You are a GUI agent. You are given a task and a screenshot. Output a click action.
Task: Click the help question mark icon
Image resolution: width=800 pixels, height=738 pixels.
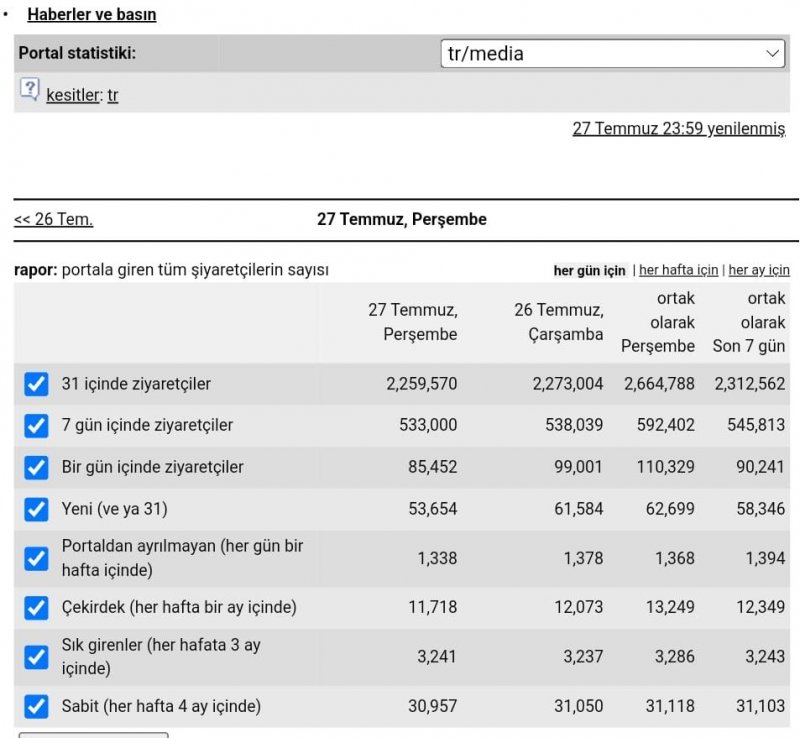pyautogui.click(x=29, y=89)
